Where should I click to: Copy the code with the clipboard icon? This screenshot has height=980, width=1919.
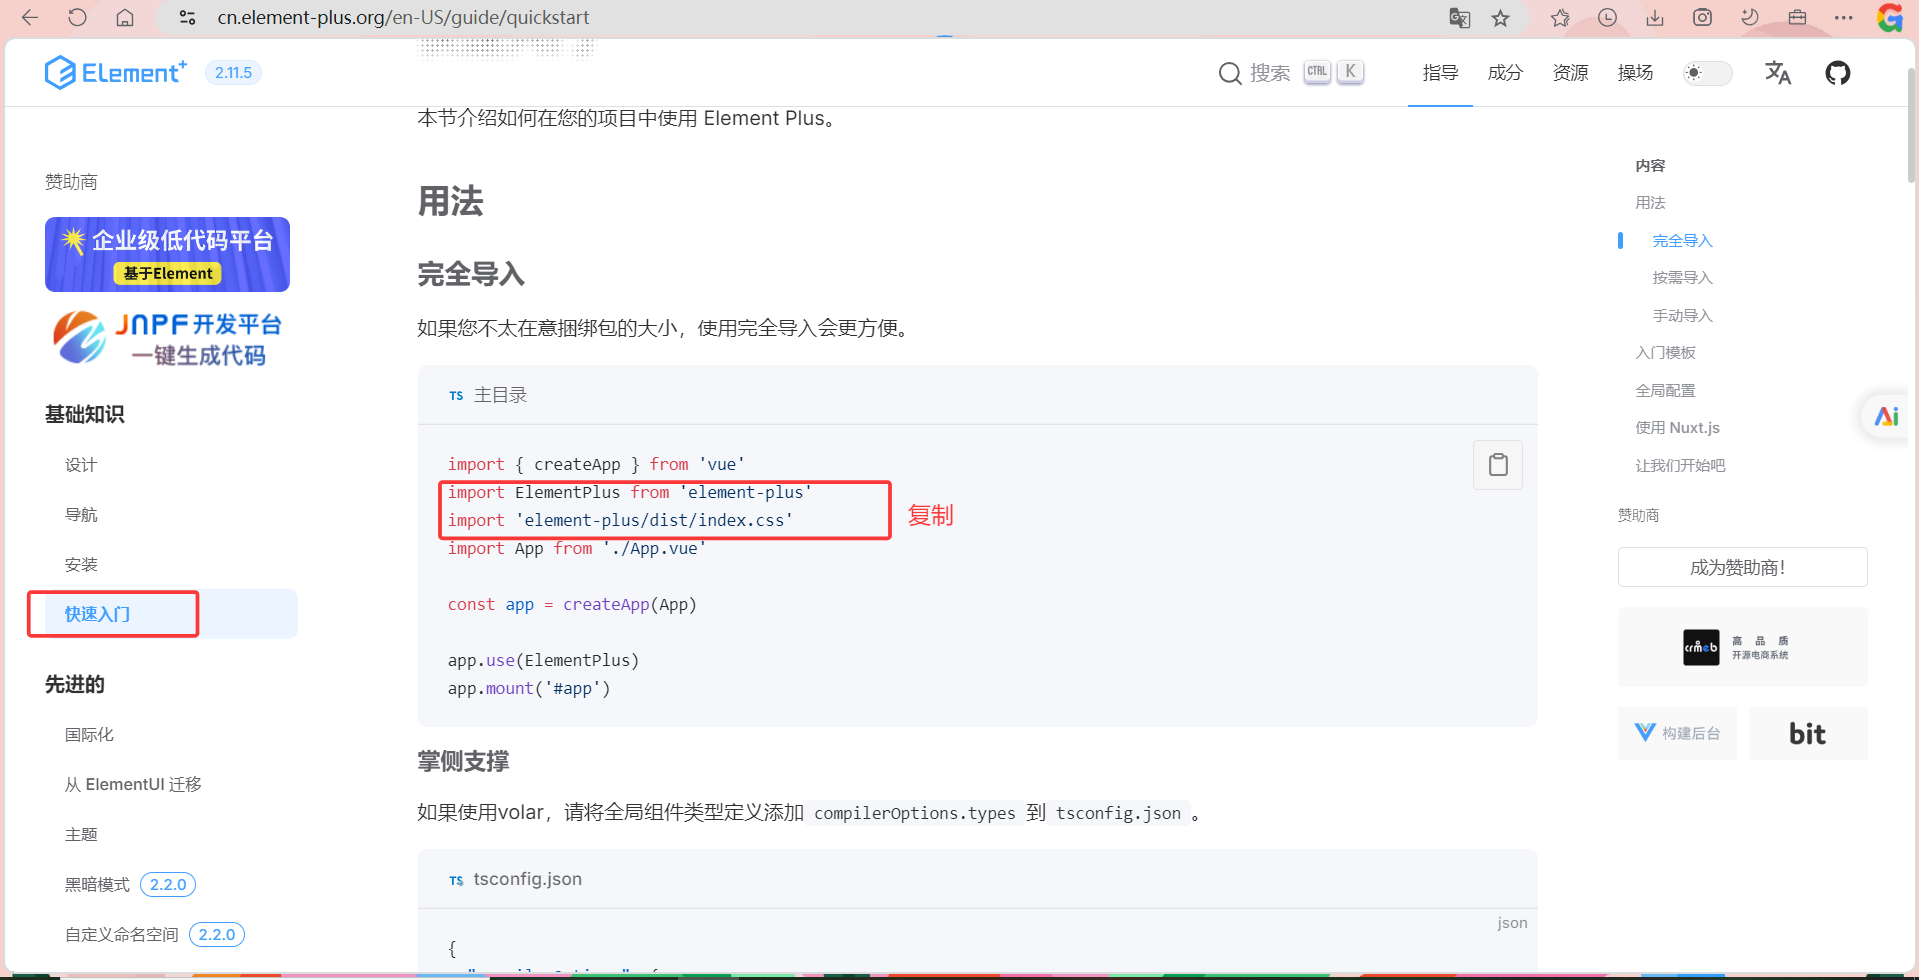tap(1497, 464)
